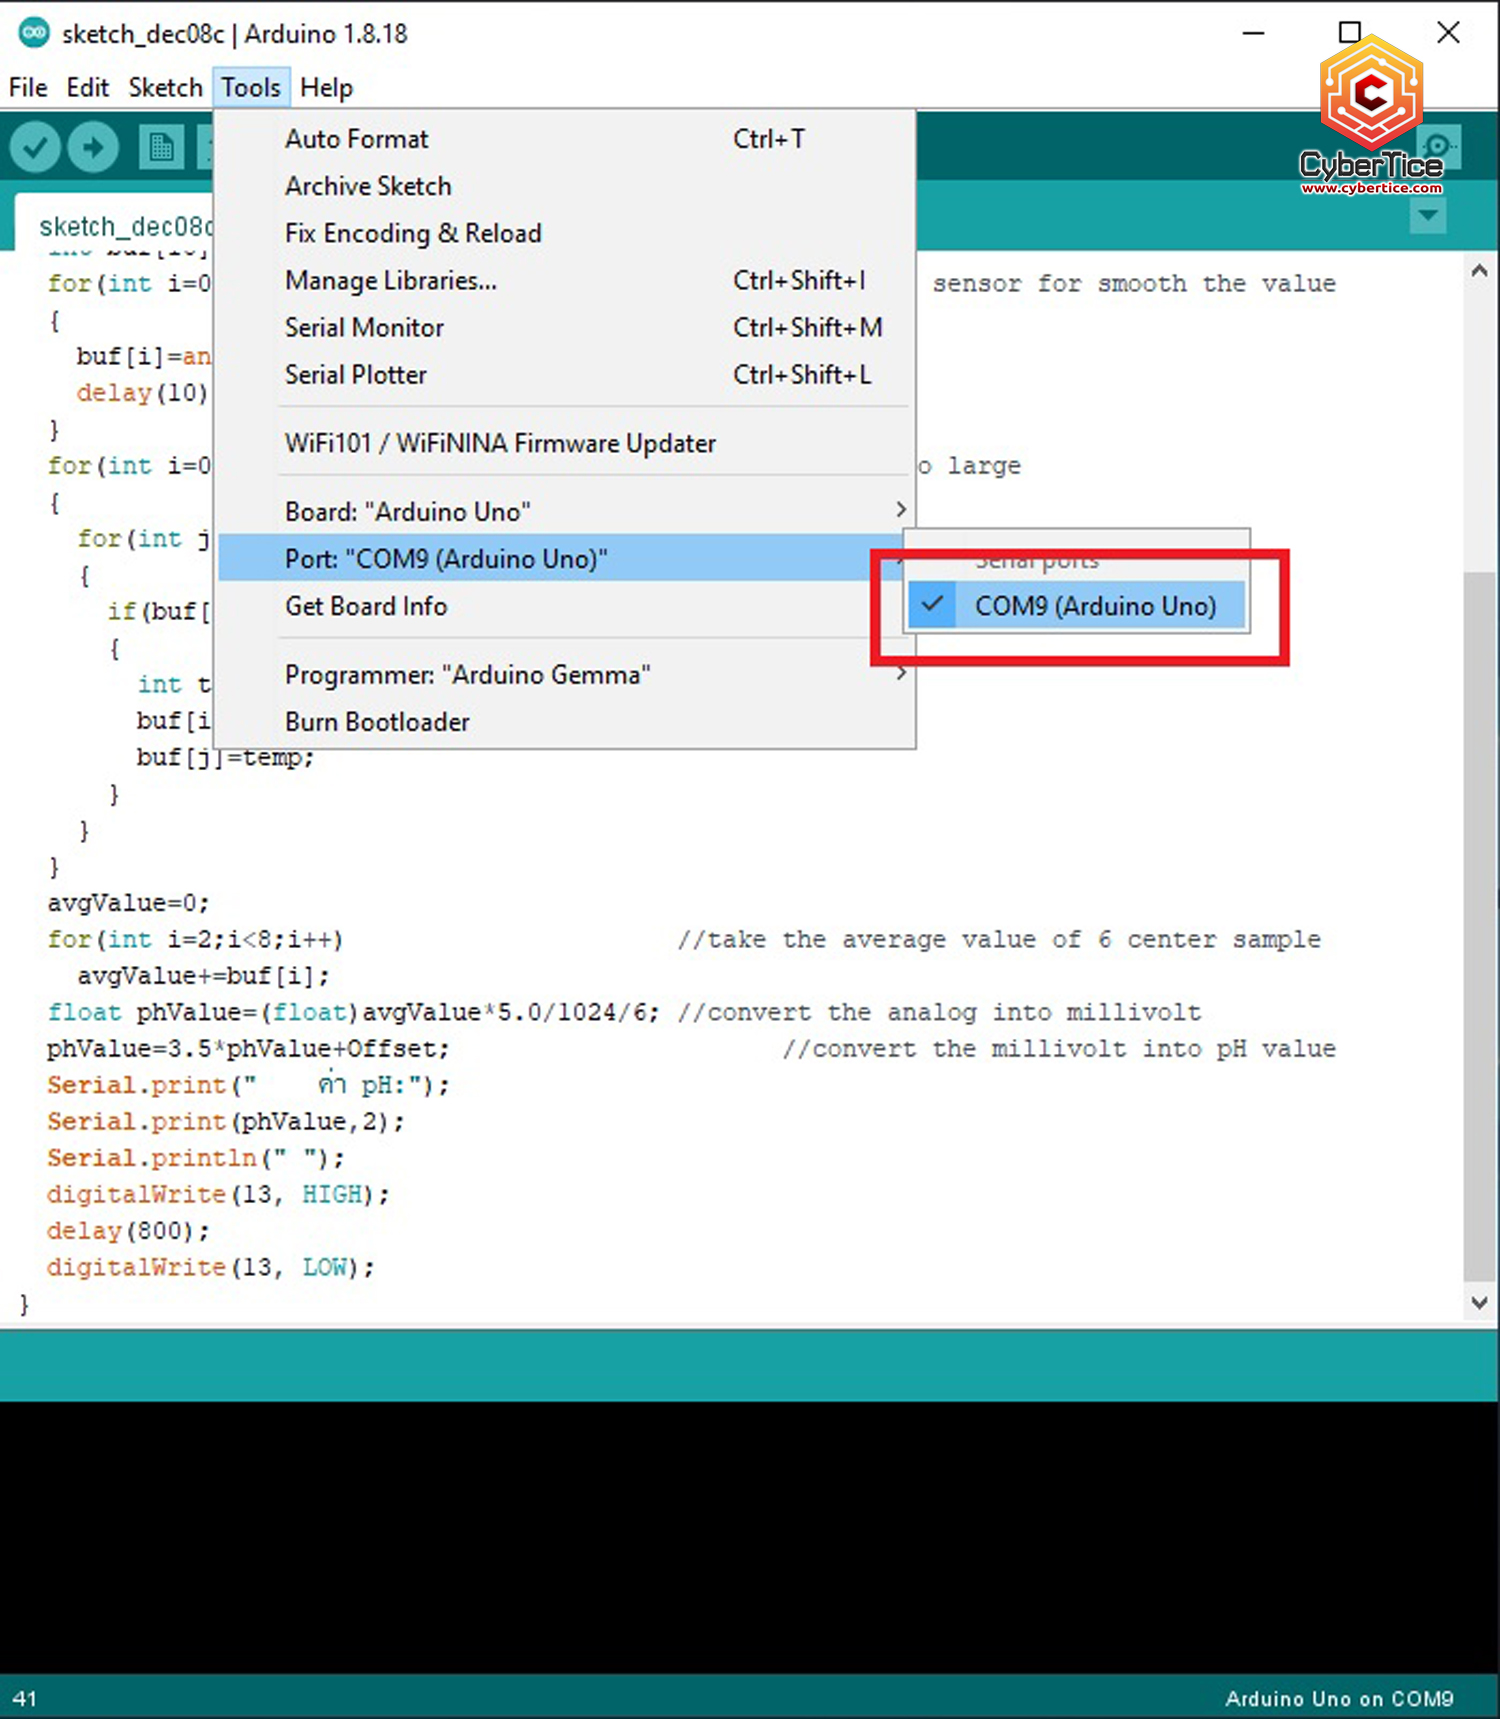Viewport: 1500px width, 1719px height.
Task: Click the scroll down arrow of editor
Action: pyautogui.click(x=1479, y=1302)
